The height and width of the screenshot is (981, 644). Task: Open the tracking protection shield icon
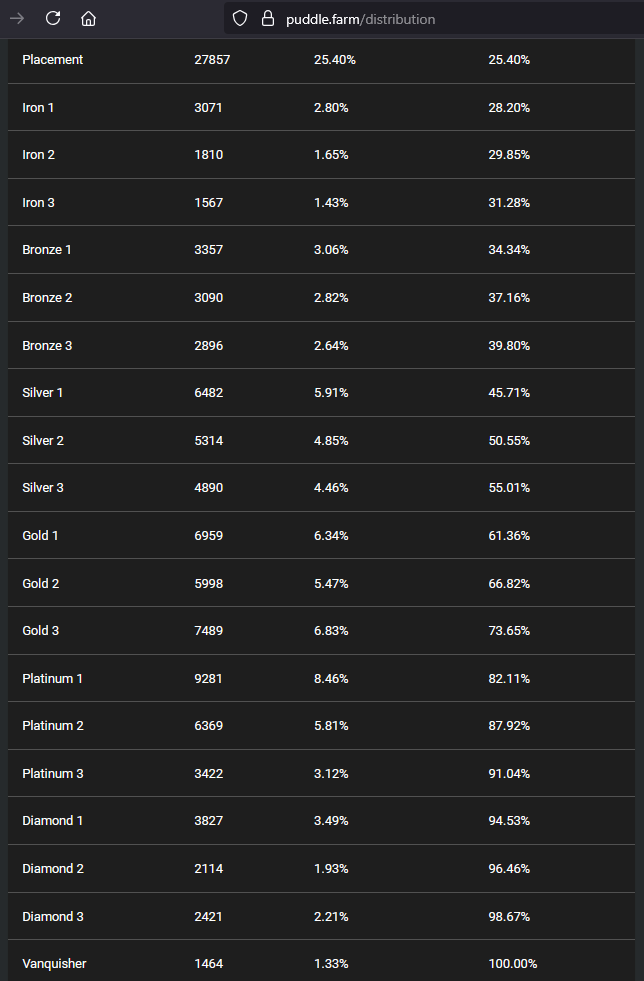point(240,18)
